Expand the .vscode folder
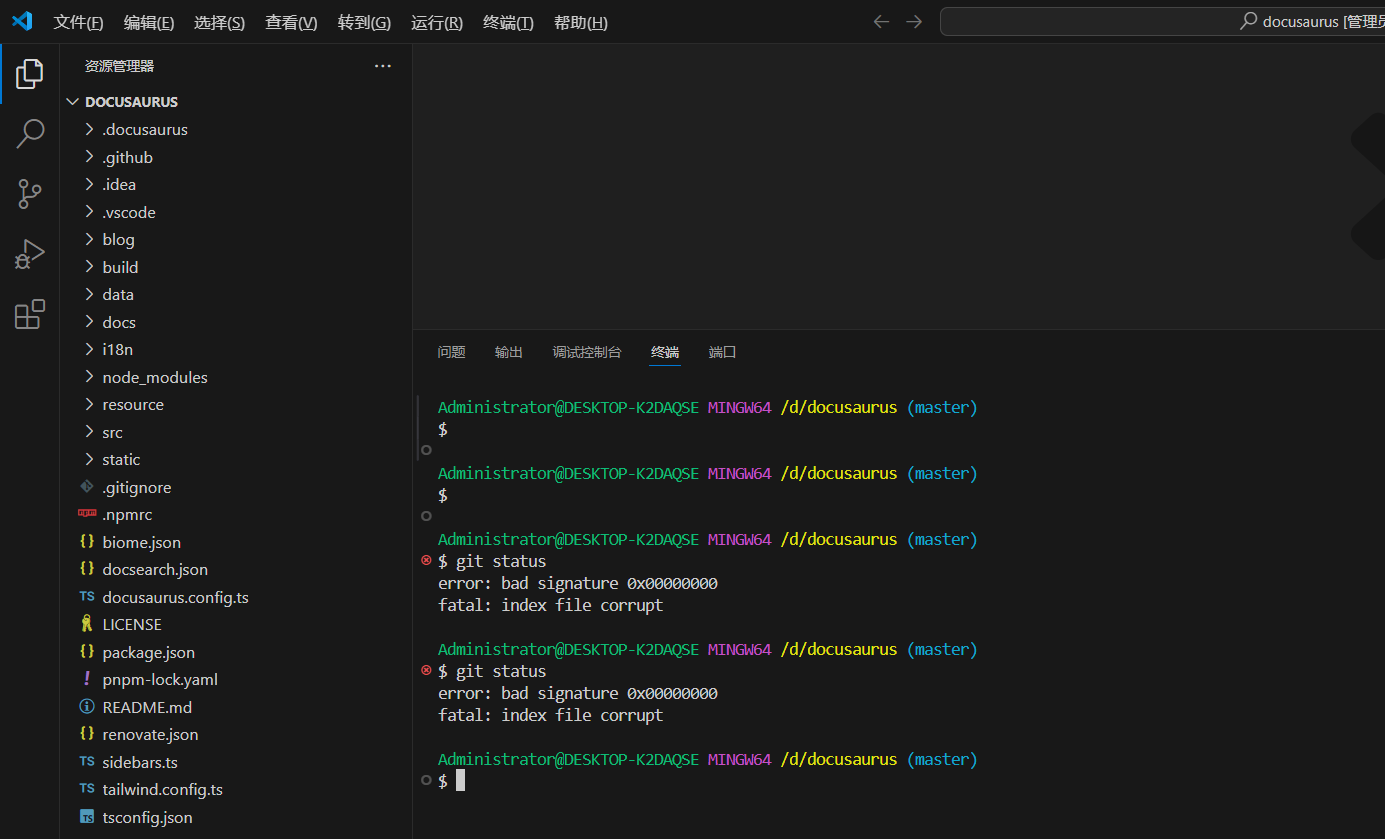The image size is (1385, 839). (x=89, y=212)
